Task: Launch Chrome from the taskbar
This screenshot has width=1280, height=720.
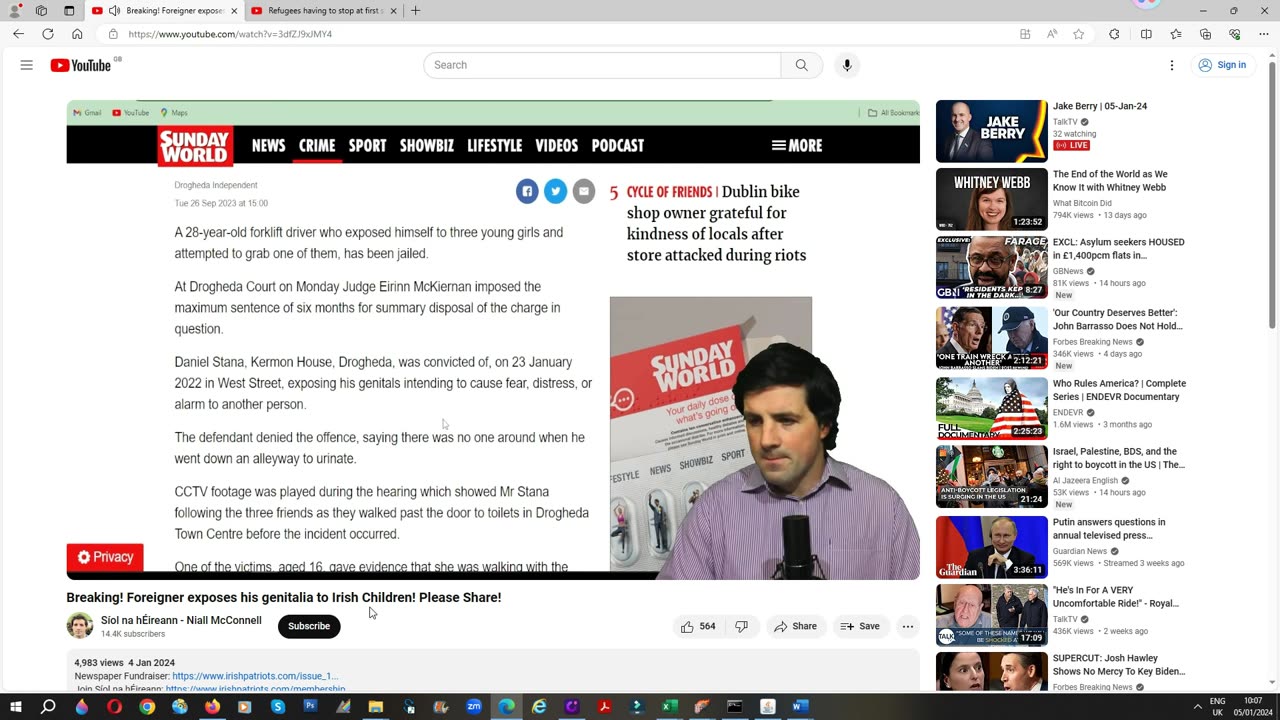Action: click(147, 706)
